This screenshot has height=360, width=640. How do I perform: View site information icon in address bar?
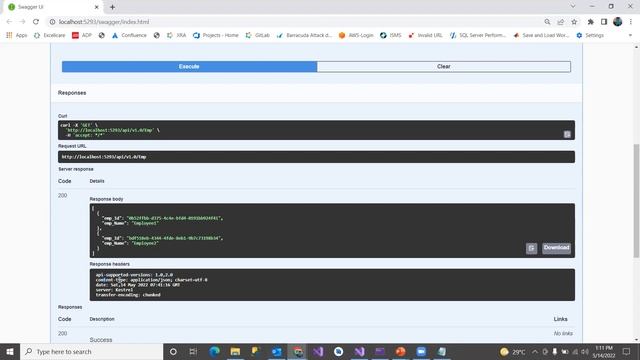[52, 22]
